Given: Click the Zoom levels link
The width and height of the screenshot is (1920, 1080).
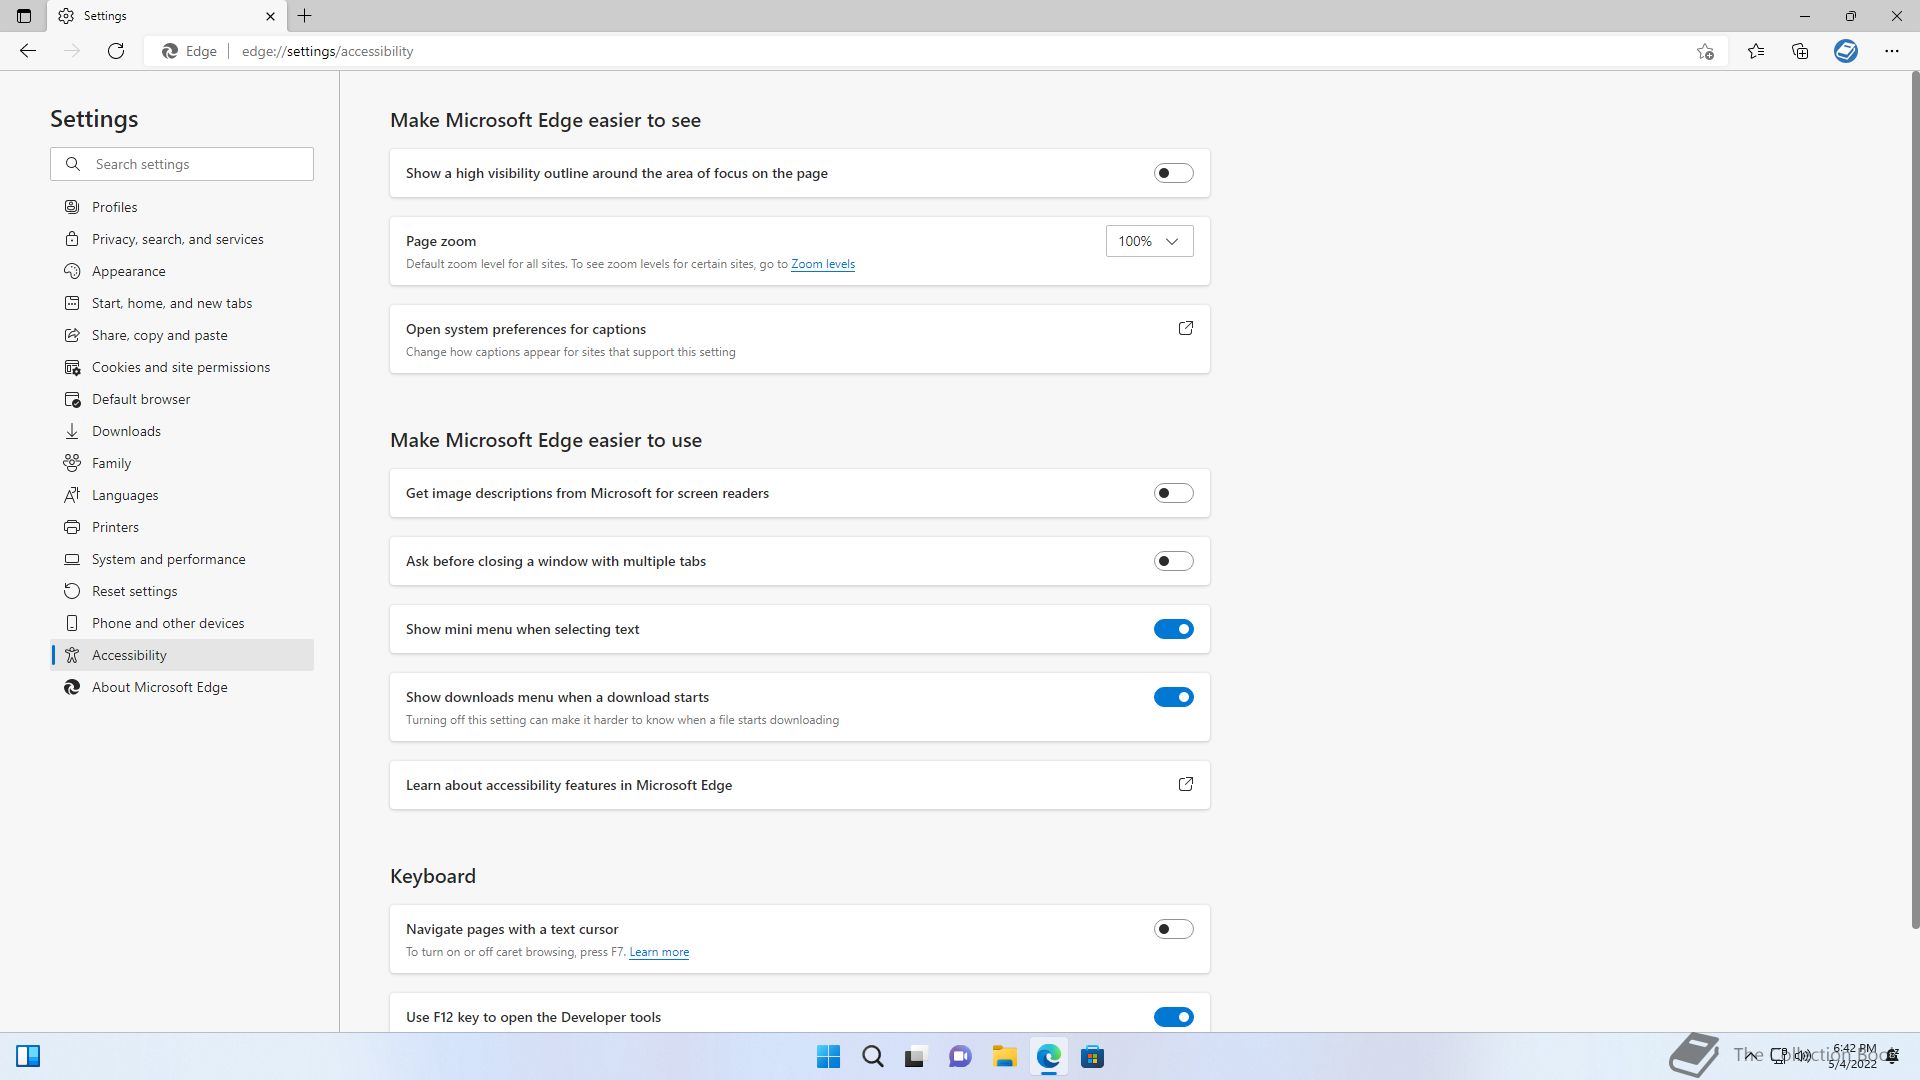Looking at the screenshot, I should pos(823,264).
